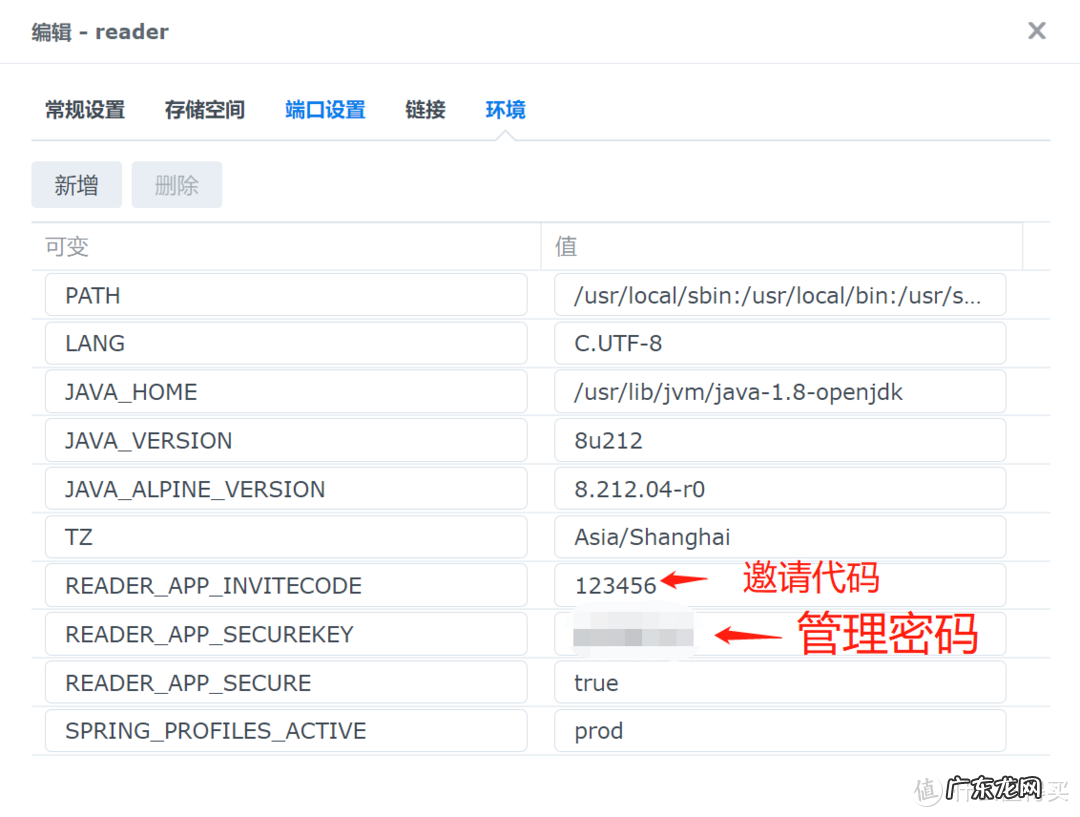Select the SPRING_PROFILES_ACTIVE value prod

(x=780, y=731)
